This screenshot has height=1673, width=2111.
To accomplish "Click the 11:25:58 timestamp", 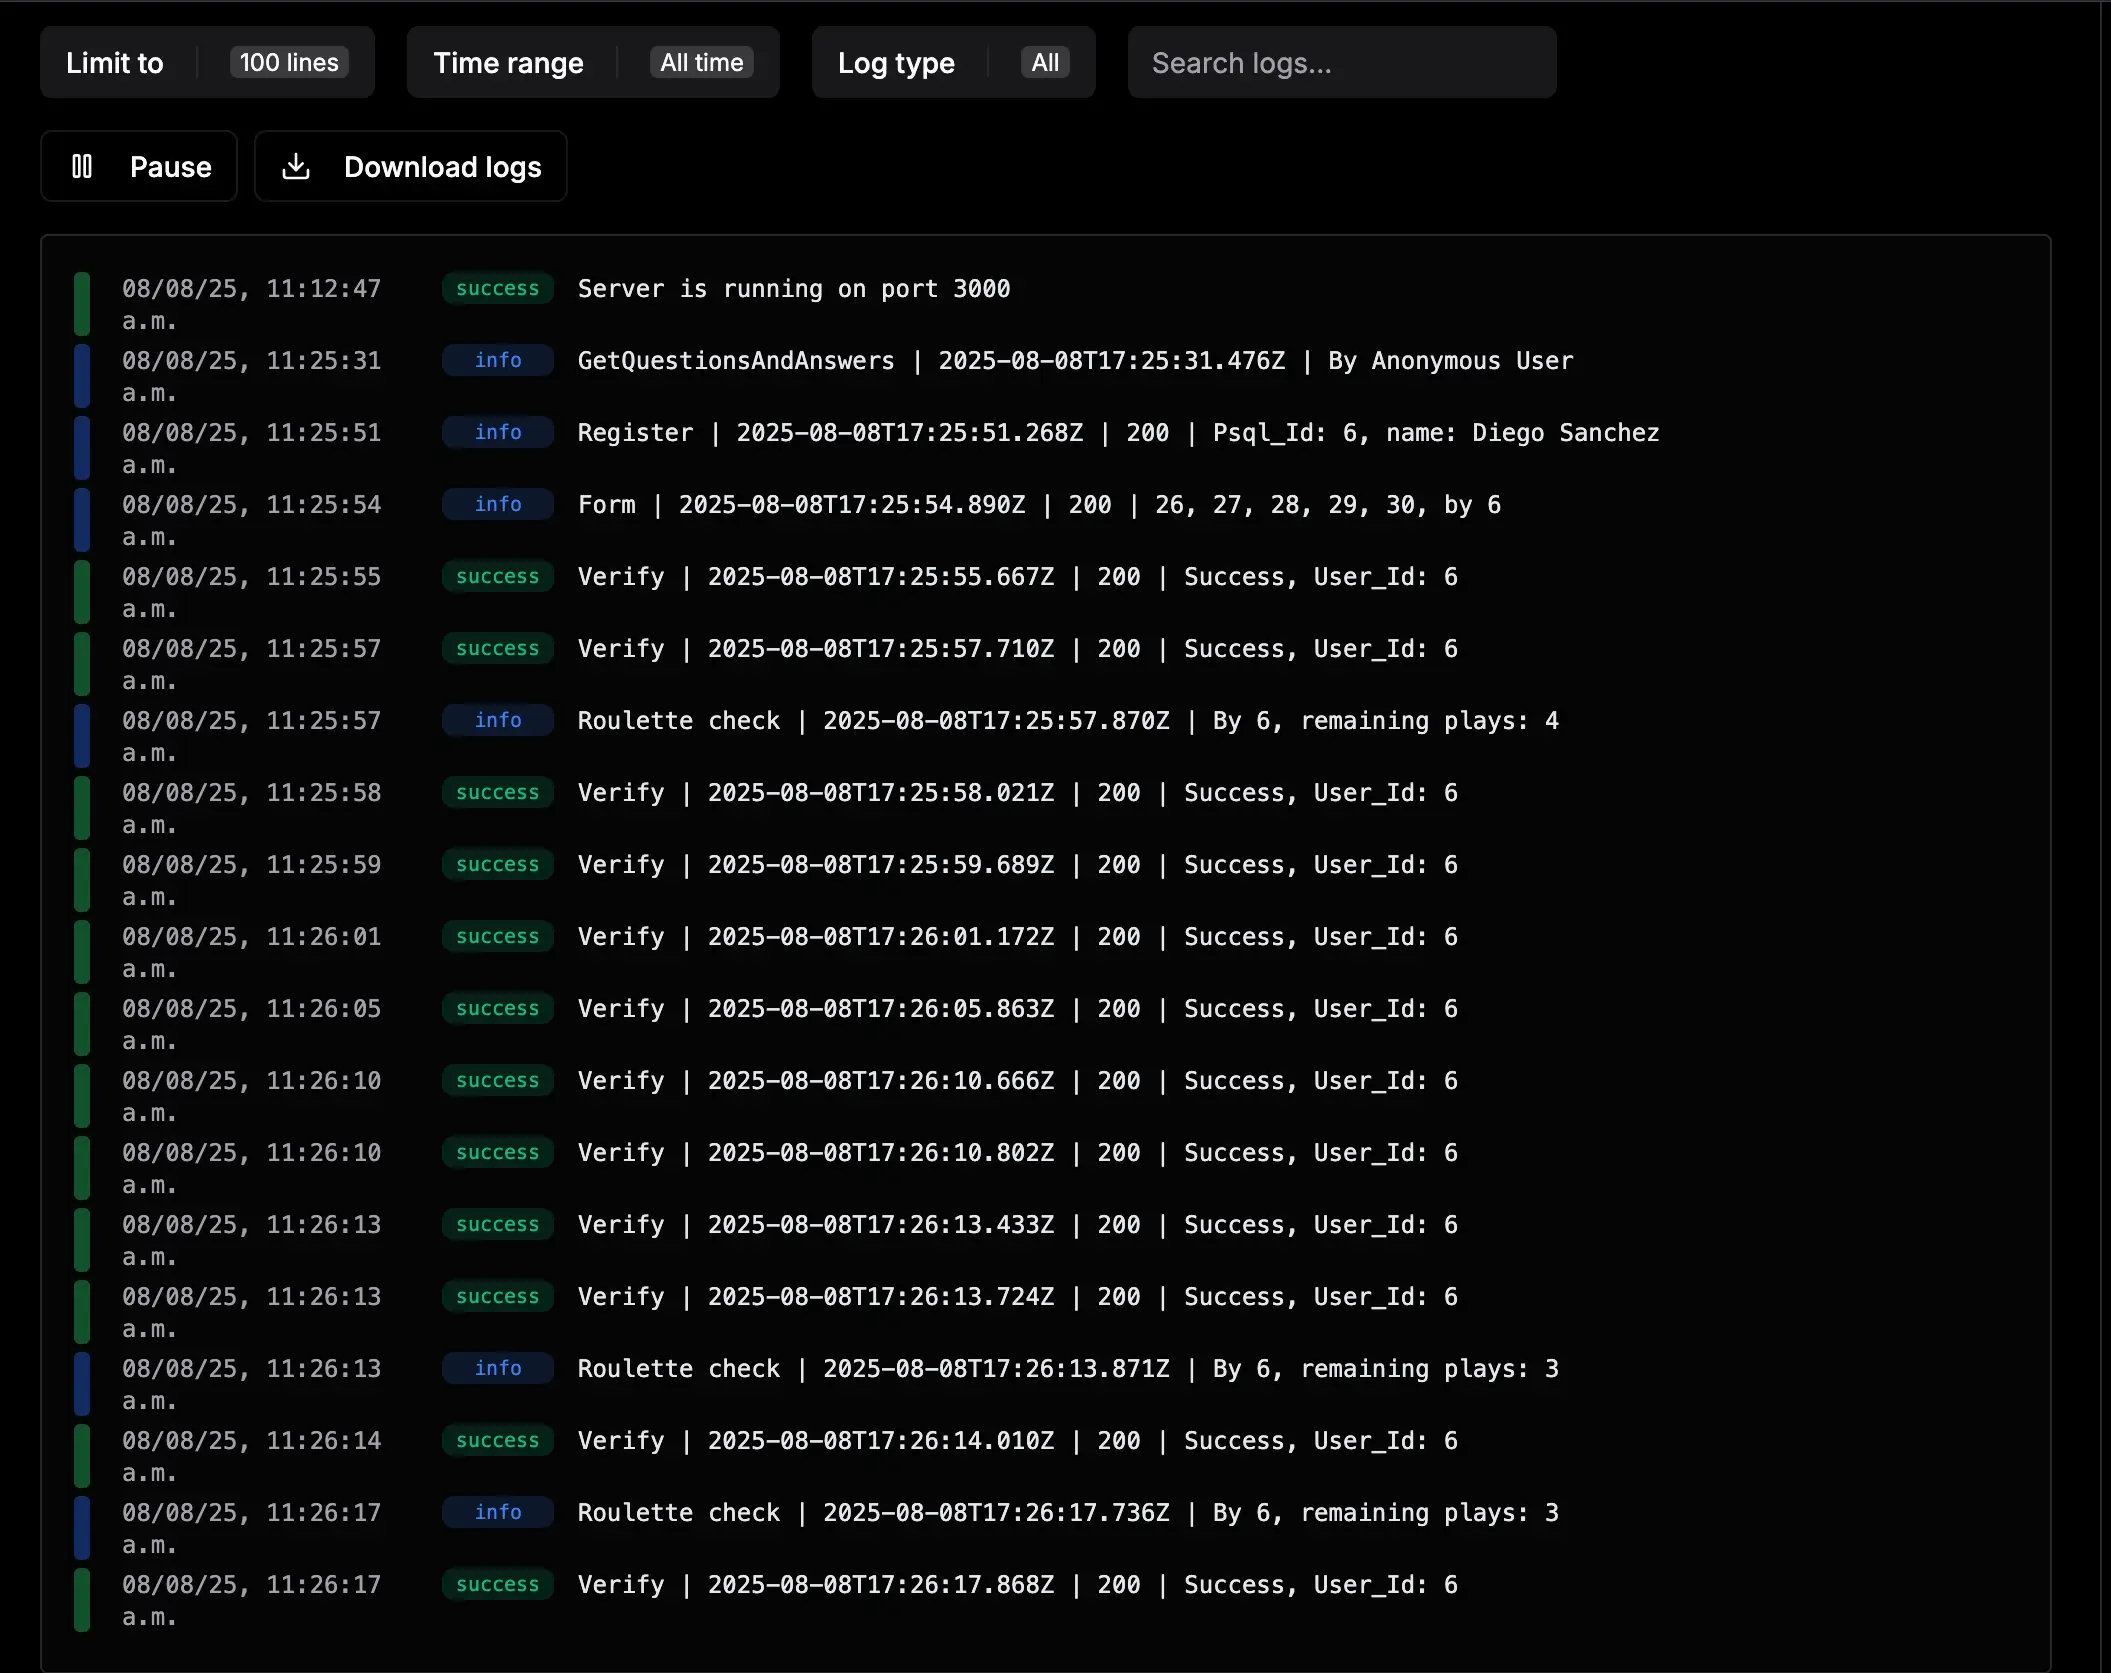I will pos(251,809).
